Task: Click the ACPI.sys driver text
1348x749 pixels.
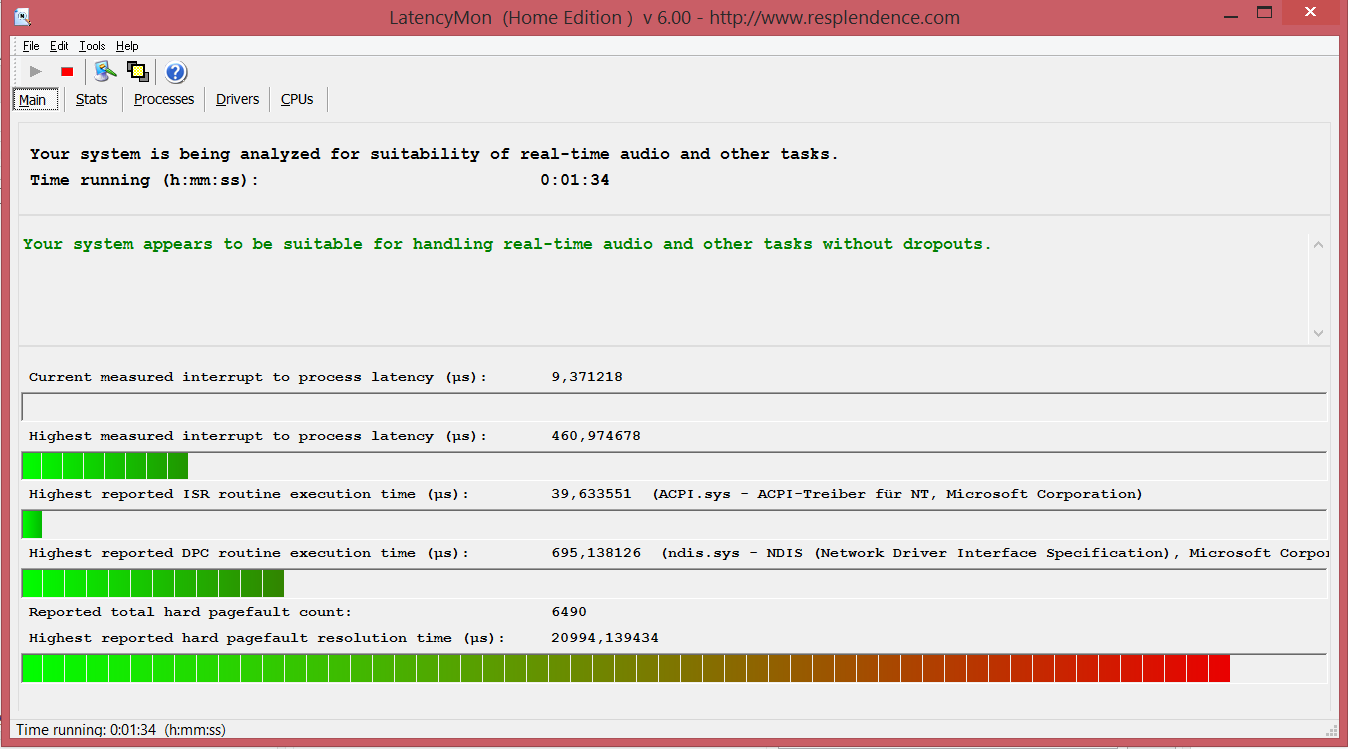Action: [897, 494]
